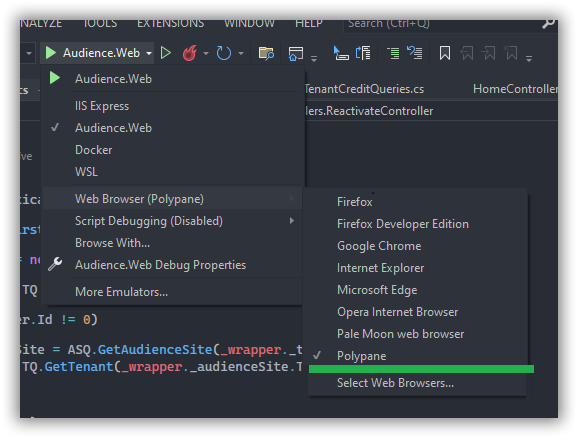Click Select Web Browsers... option
Screen dimensions: 578x438
(417, 383)
